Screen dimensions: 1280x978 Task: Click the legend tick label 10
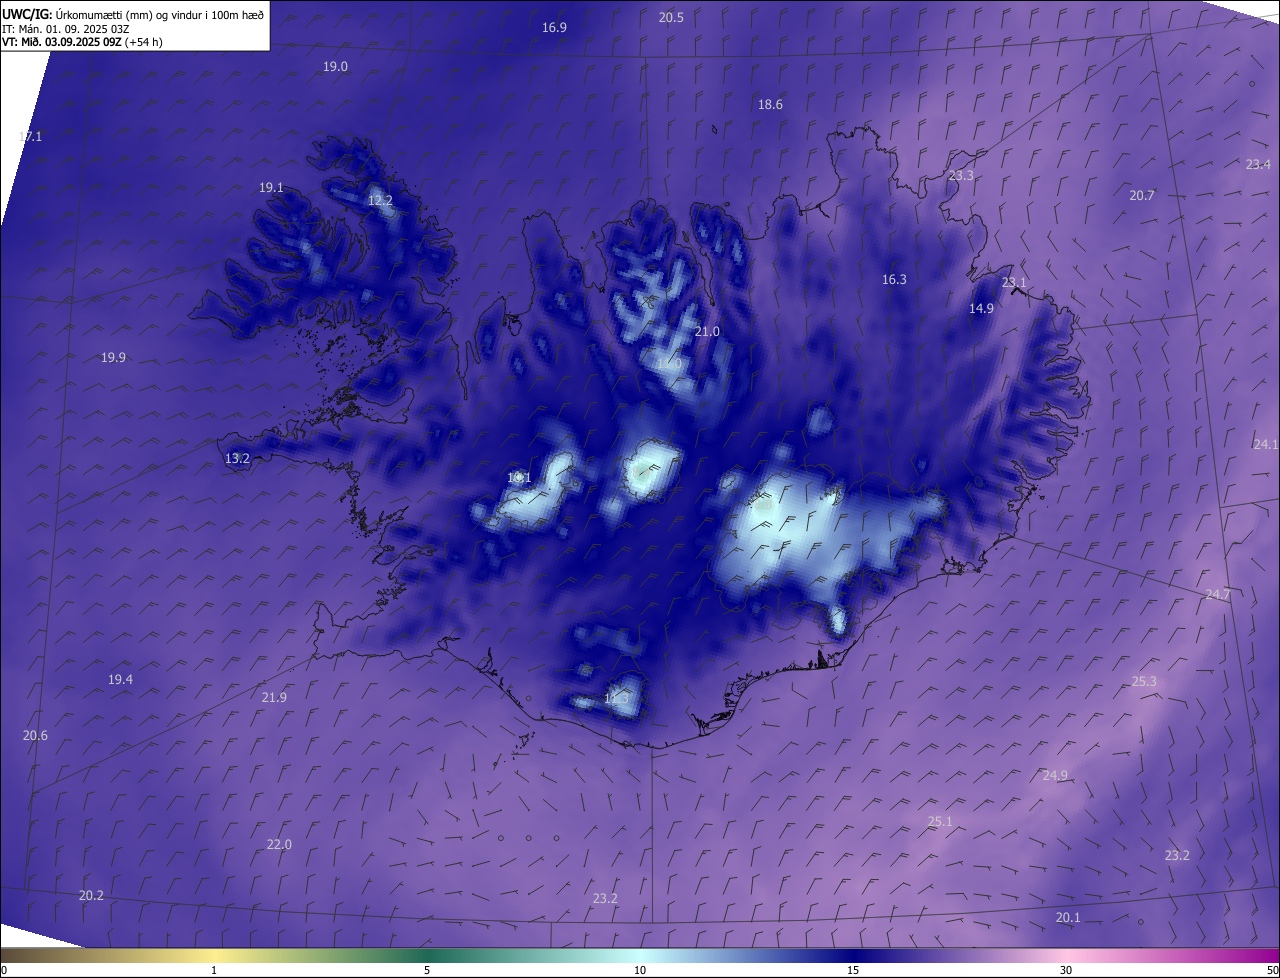(640, 971)
